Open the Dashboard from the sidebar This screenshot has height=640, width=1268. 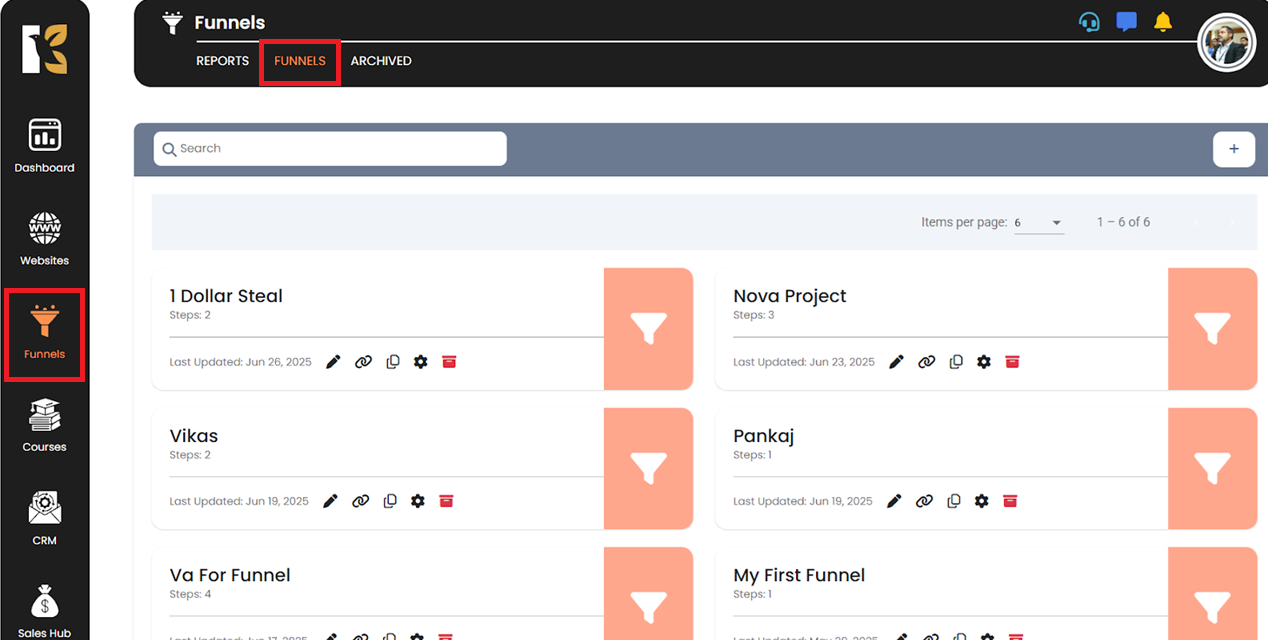coord(44,146)
